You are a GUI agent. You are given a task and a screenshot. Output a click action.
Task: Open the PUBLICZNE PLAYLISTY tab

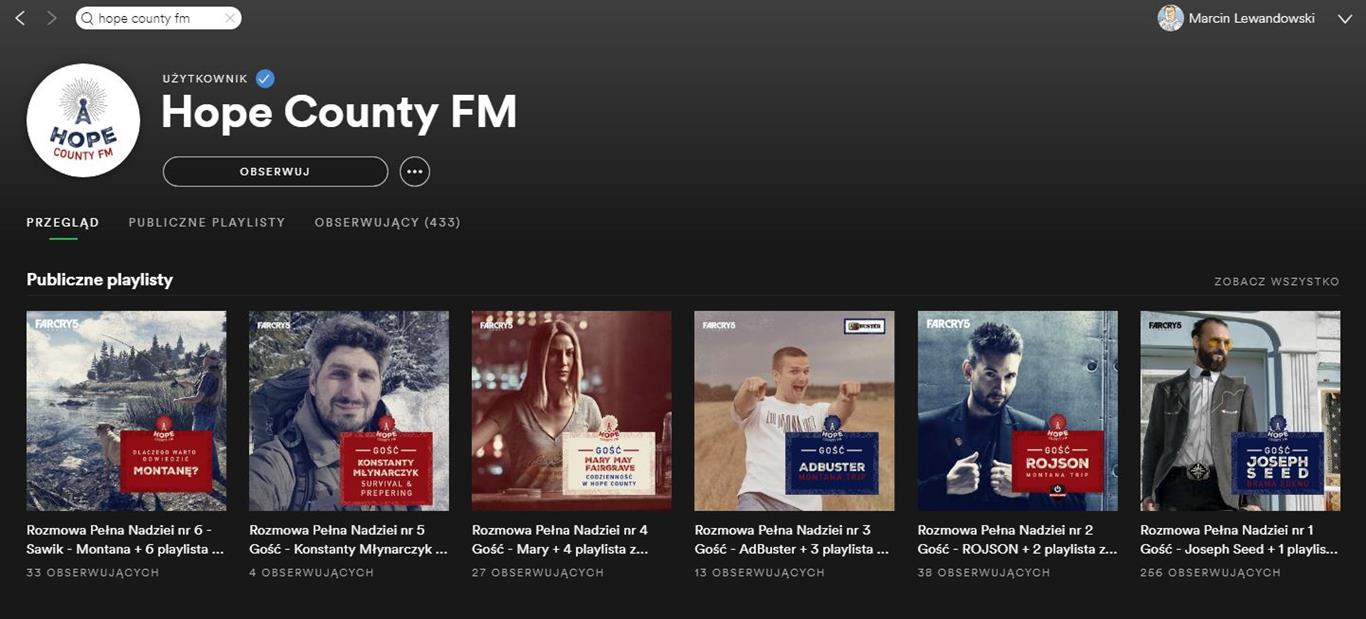[207, 222]
